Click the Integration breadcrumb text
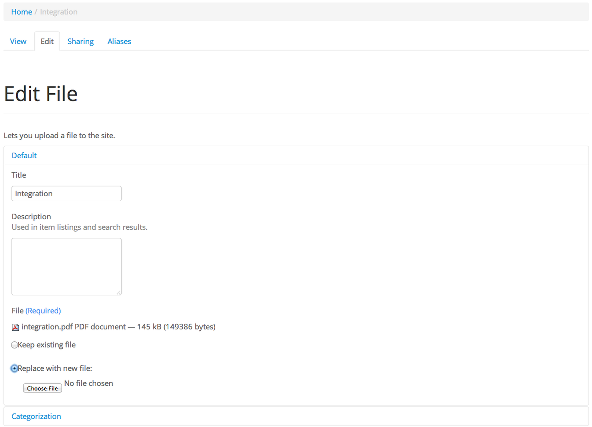Screen dimensions: 592x427 pos(59,12)
